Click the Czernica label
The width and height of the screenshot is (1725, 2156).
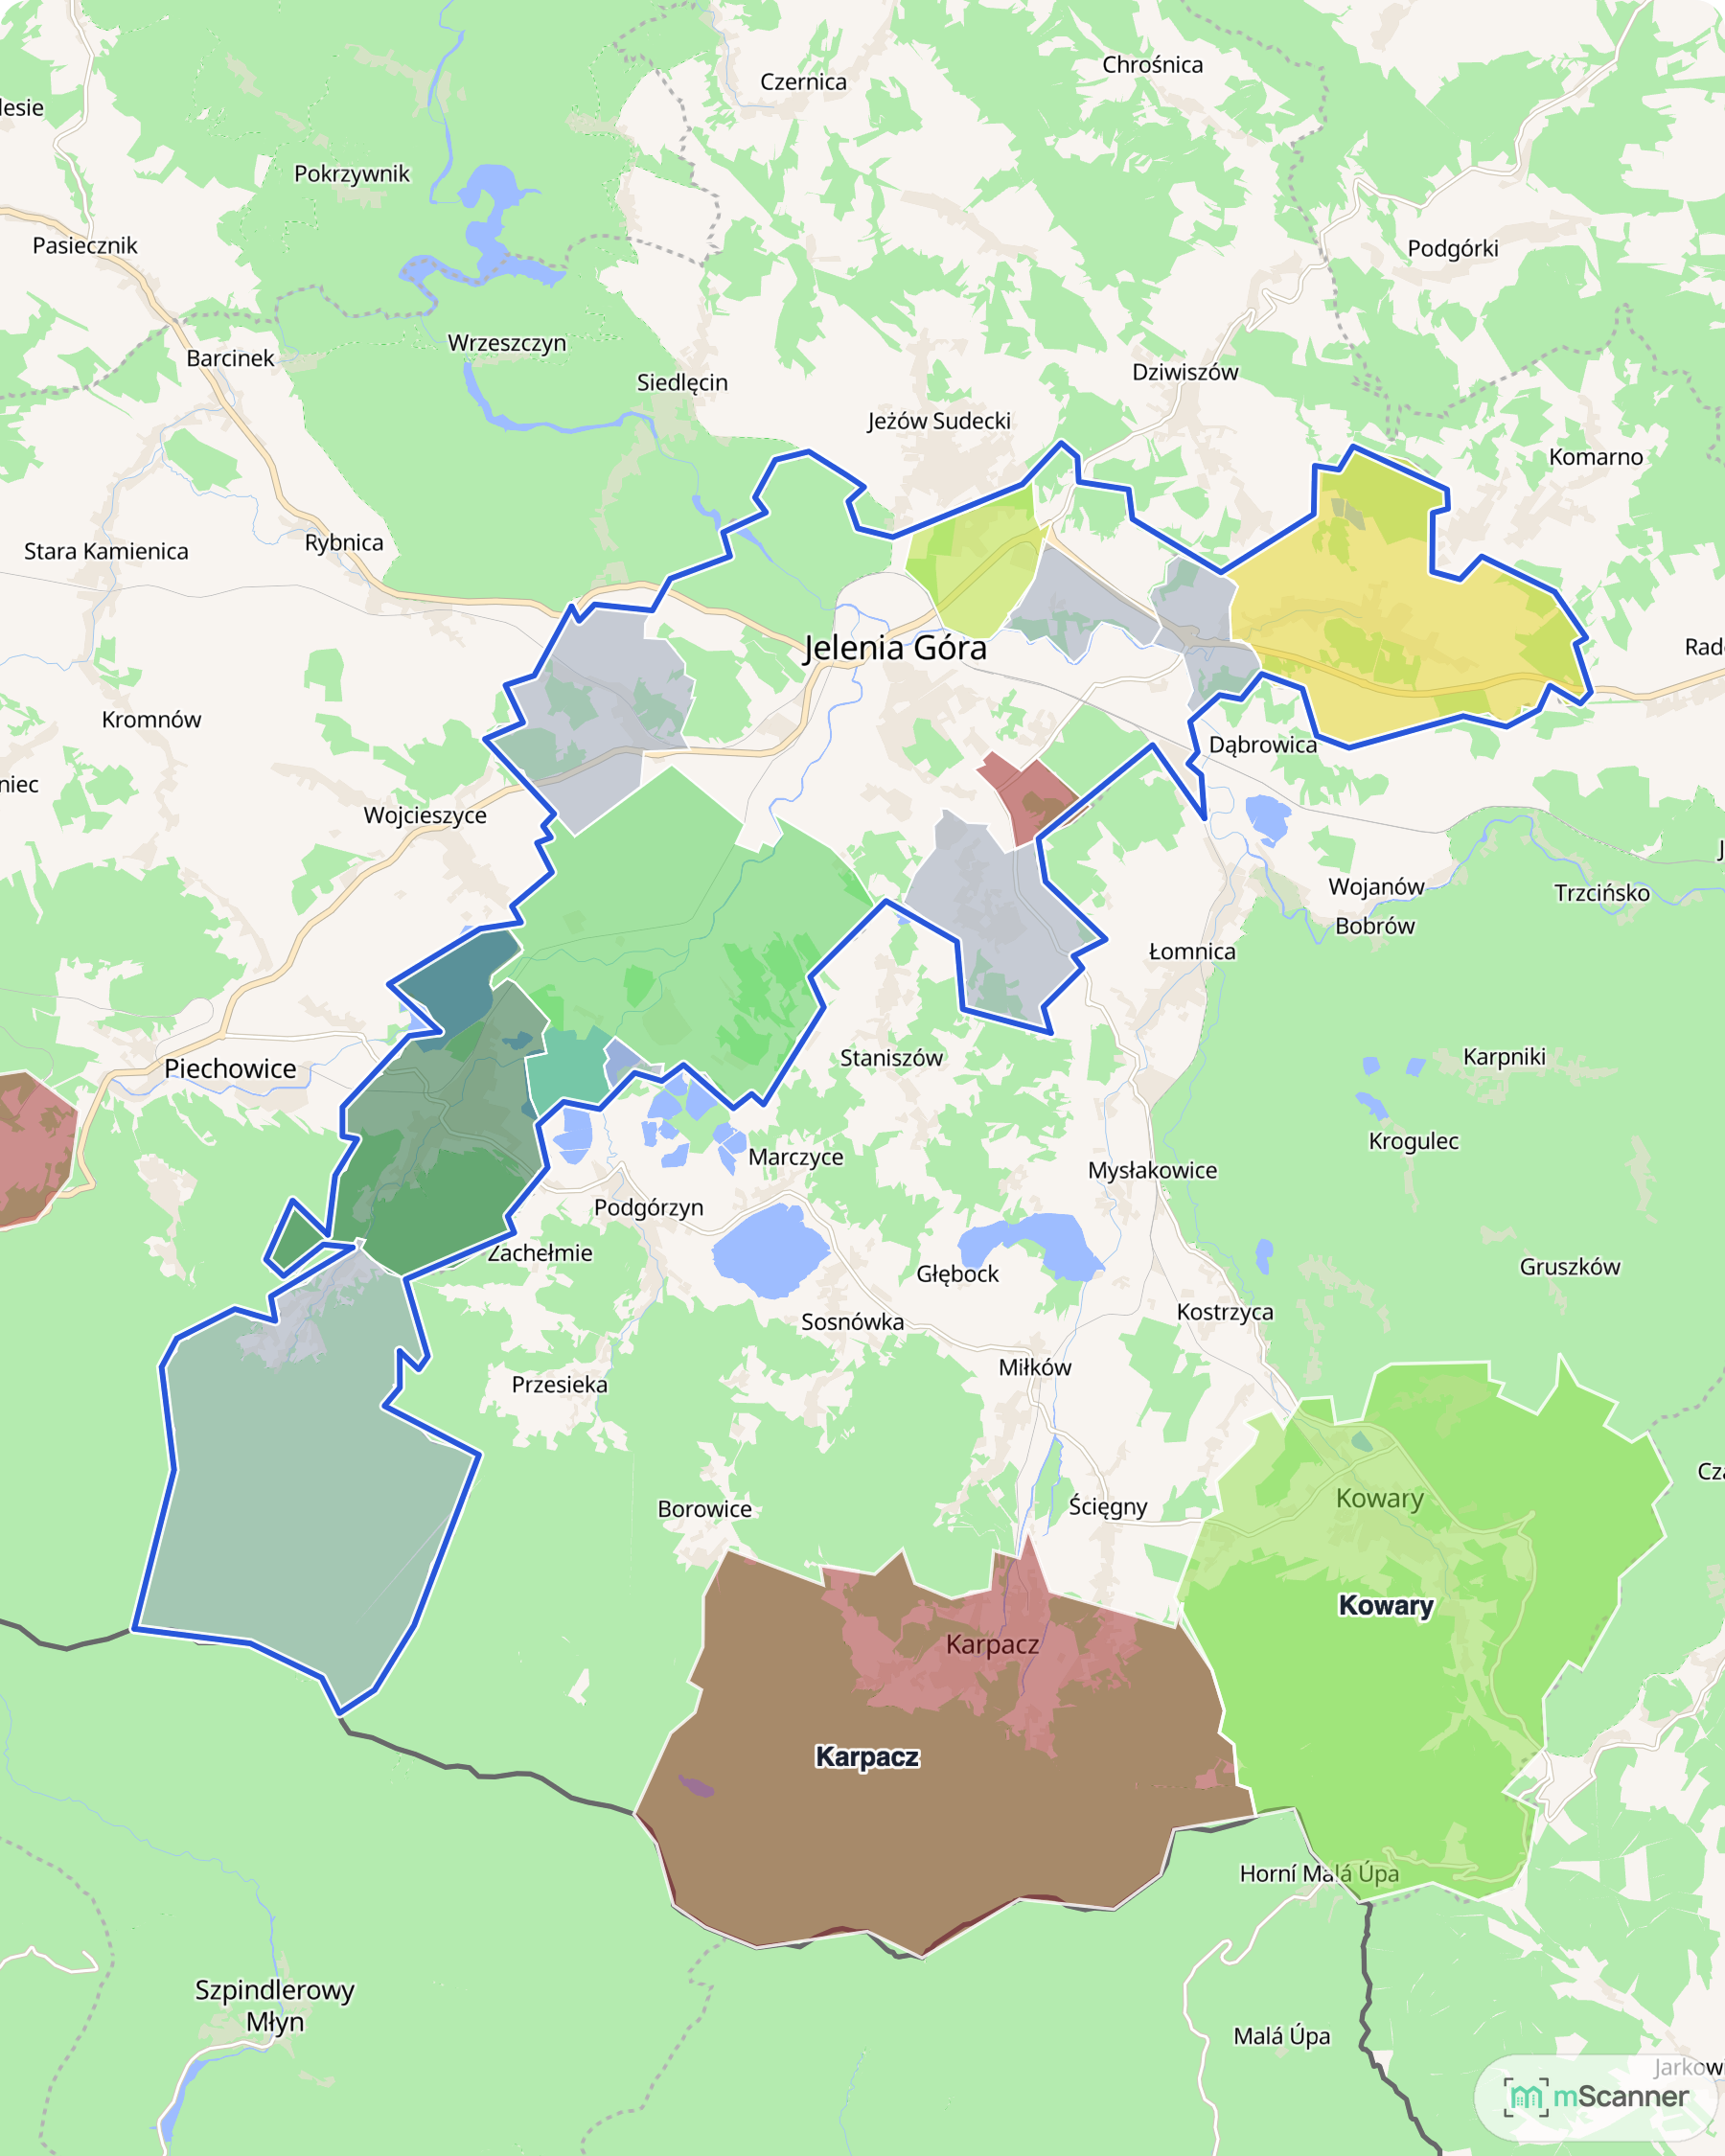click(804, 82)
